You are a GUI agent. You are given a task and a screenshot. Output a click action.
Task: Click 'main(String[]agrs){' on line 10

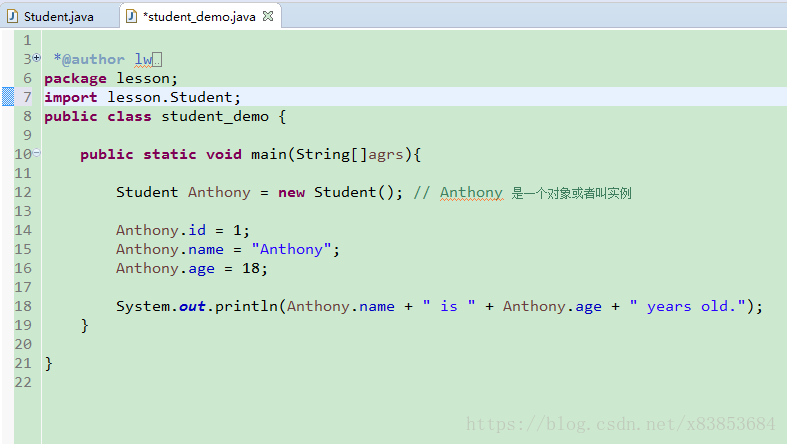[x=336, y=154]
